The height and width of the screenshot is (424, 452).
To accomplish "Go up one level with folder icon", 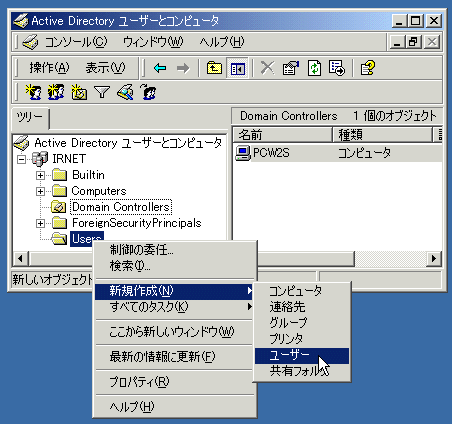I will (x=214, y=68).
